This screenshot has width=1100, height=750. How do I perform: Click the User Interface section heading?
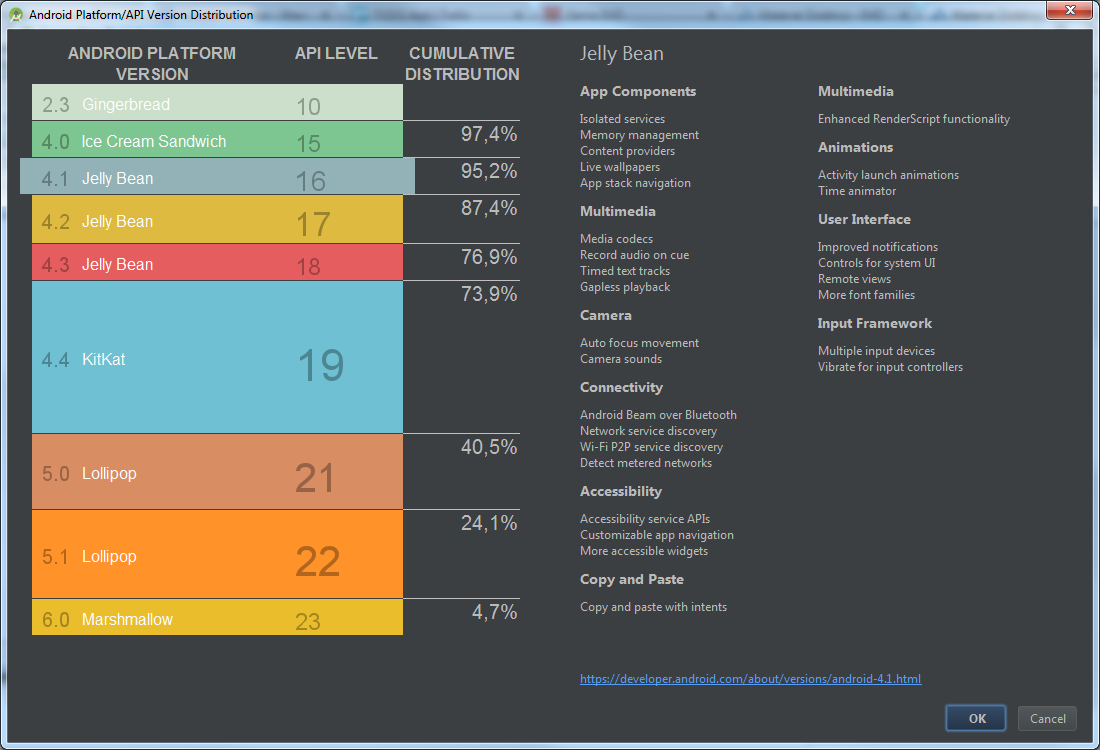click(864, 220)
